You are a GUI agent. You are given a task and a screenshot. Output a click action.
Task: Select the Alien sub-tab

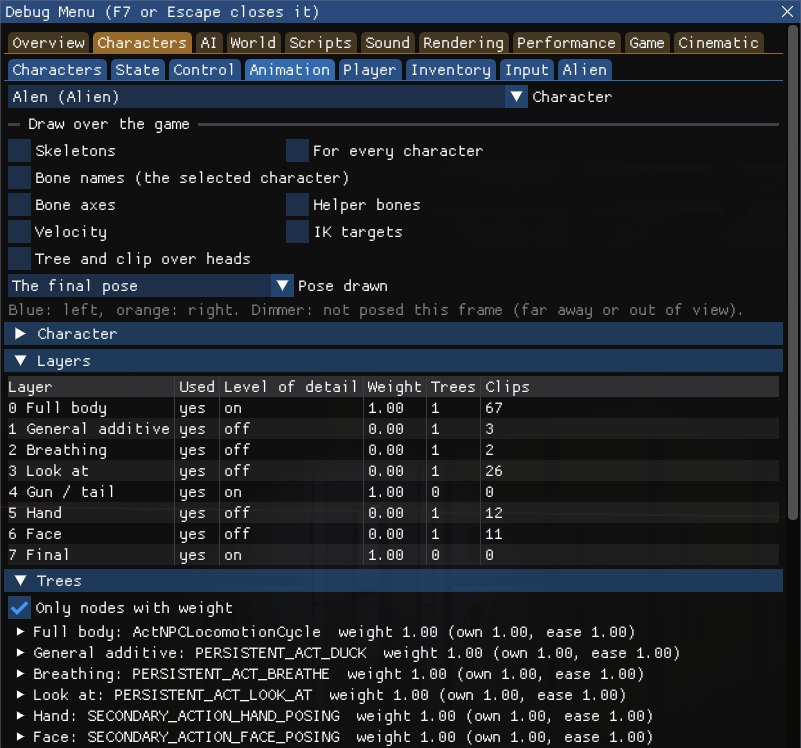click(584, 70)
